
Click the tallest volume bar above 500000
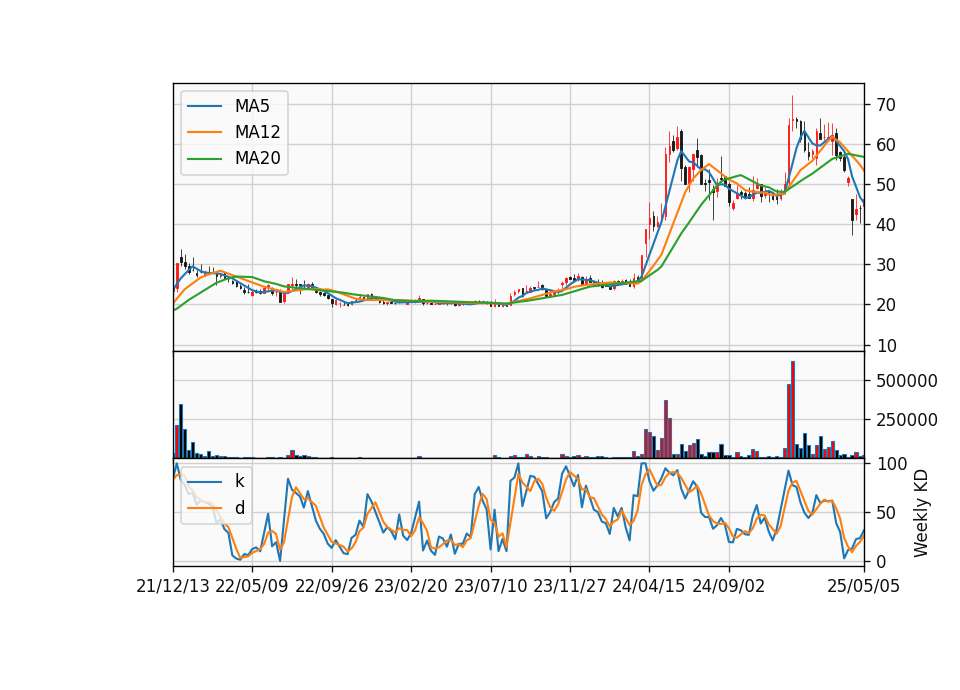coord(793,410)
